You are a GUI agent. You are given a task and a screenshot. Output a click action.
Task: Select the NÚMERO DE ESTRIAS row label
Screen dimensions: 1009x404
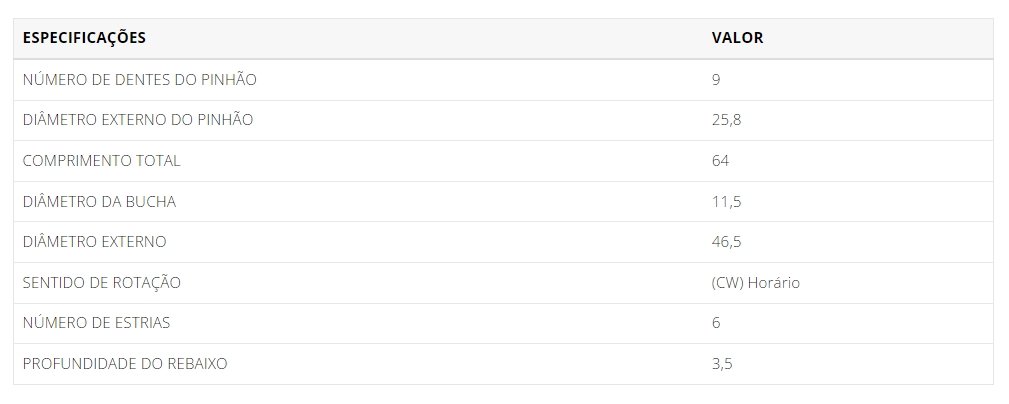point(97,323)
